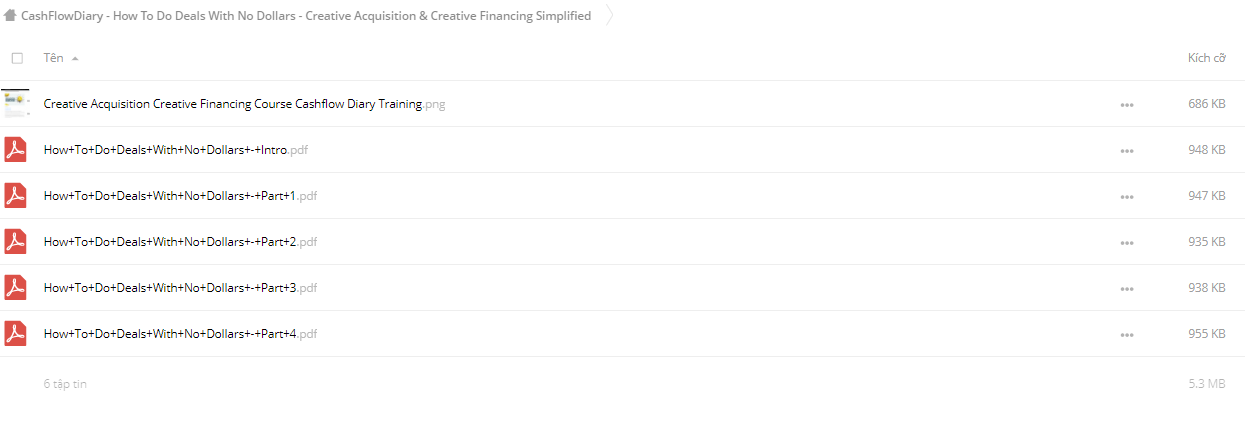Open the CashFlowDiary folder breadcrumb
1245x424 pixels.
(306, 16)
